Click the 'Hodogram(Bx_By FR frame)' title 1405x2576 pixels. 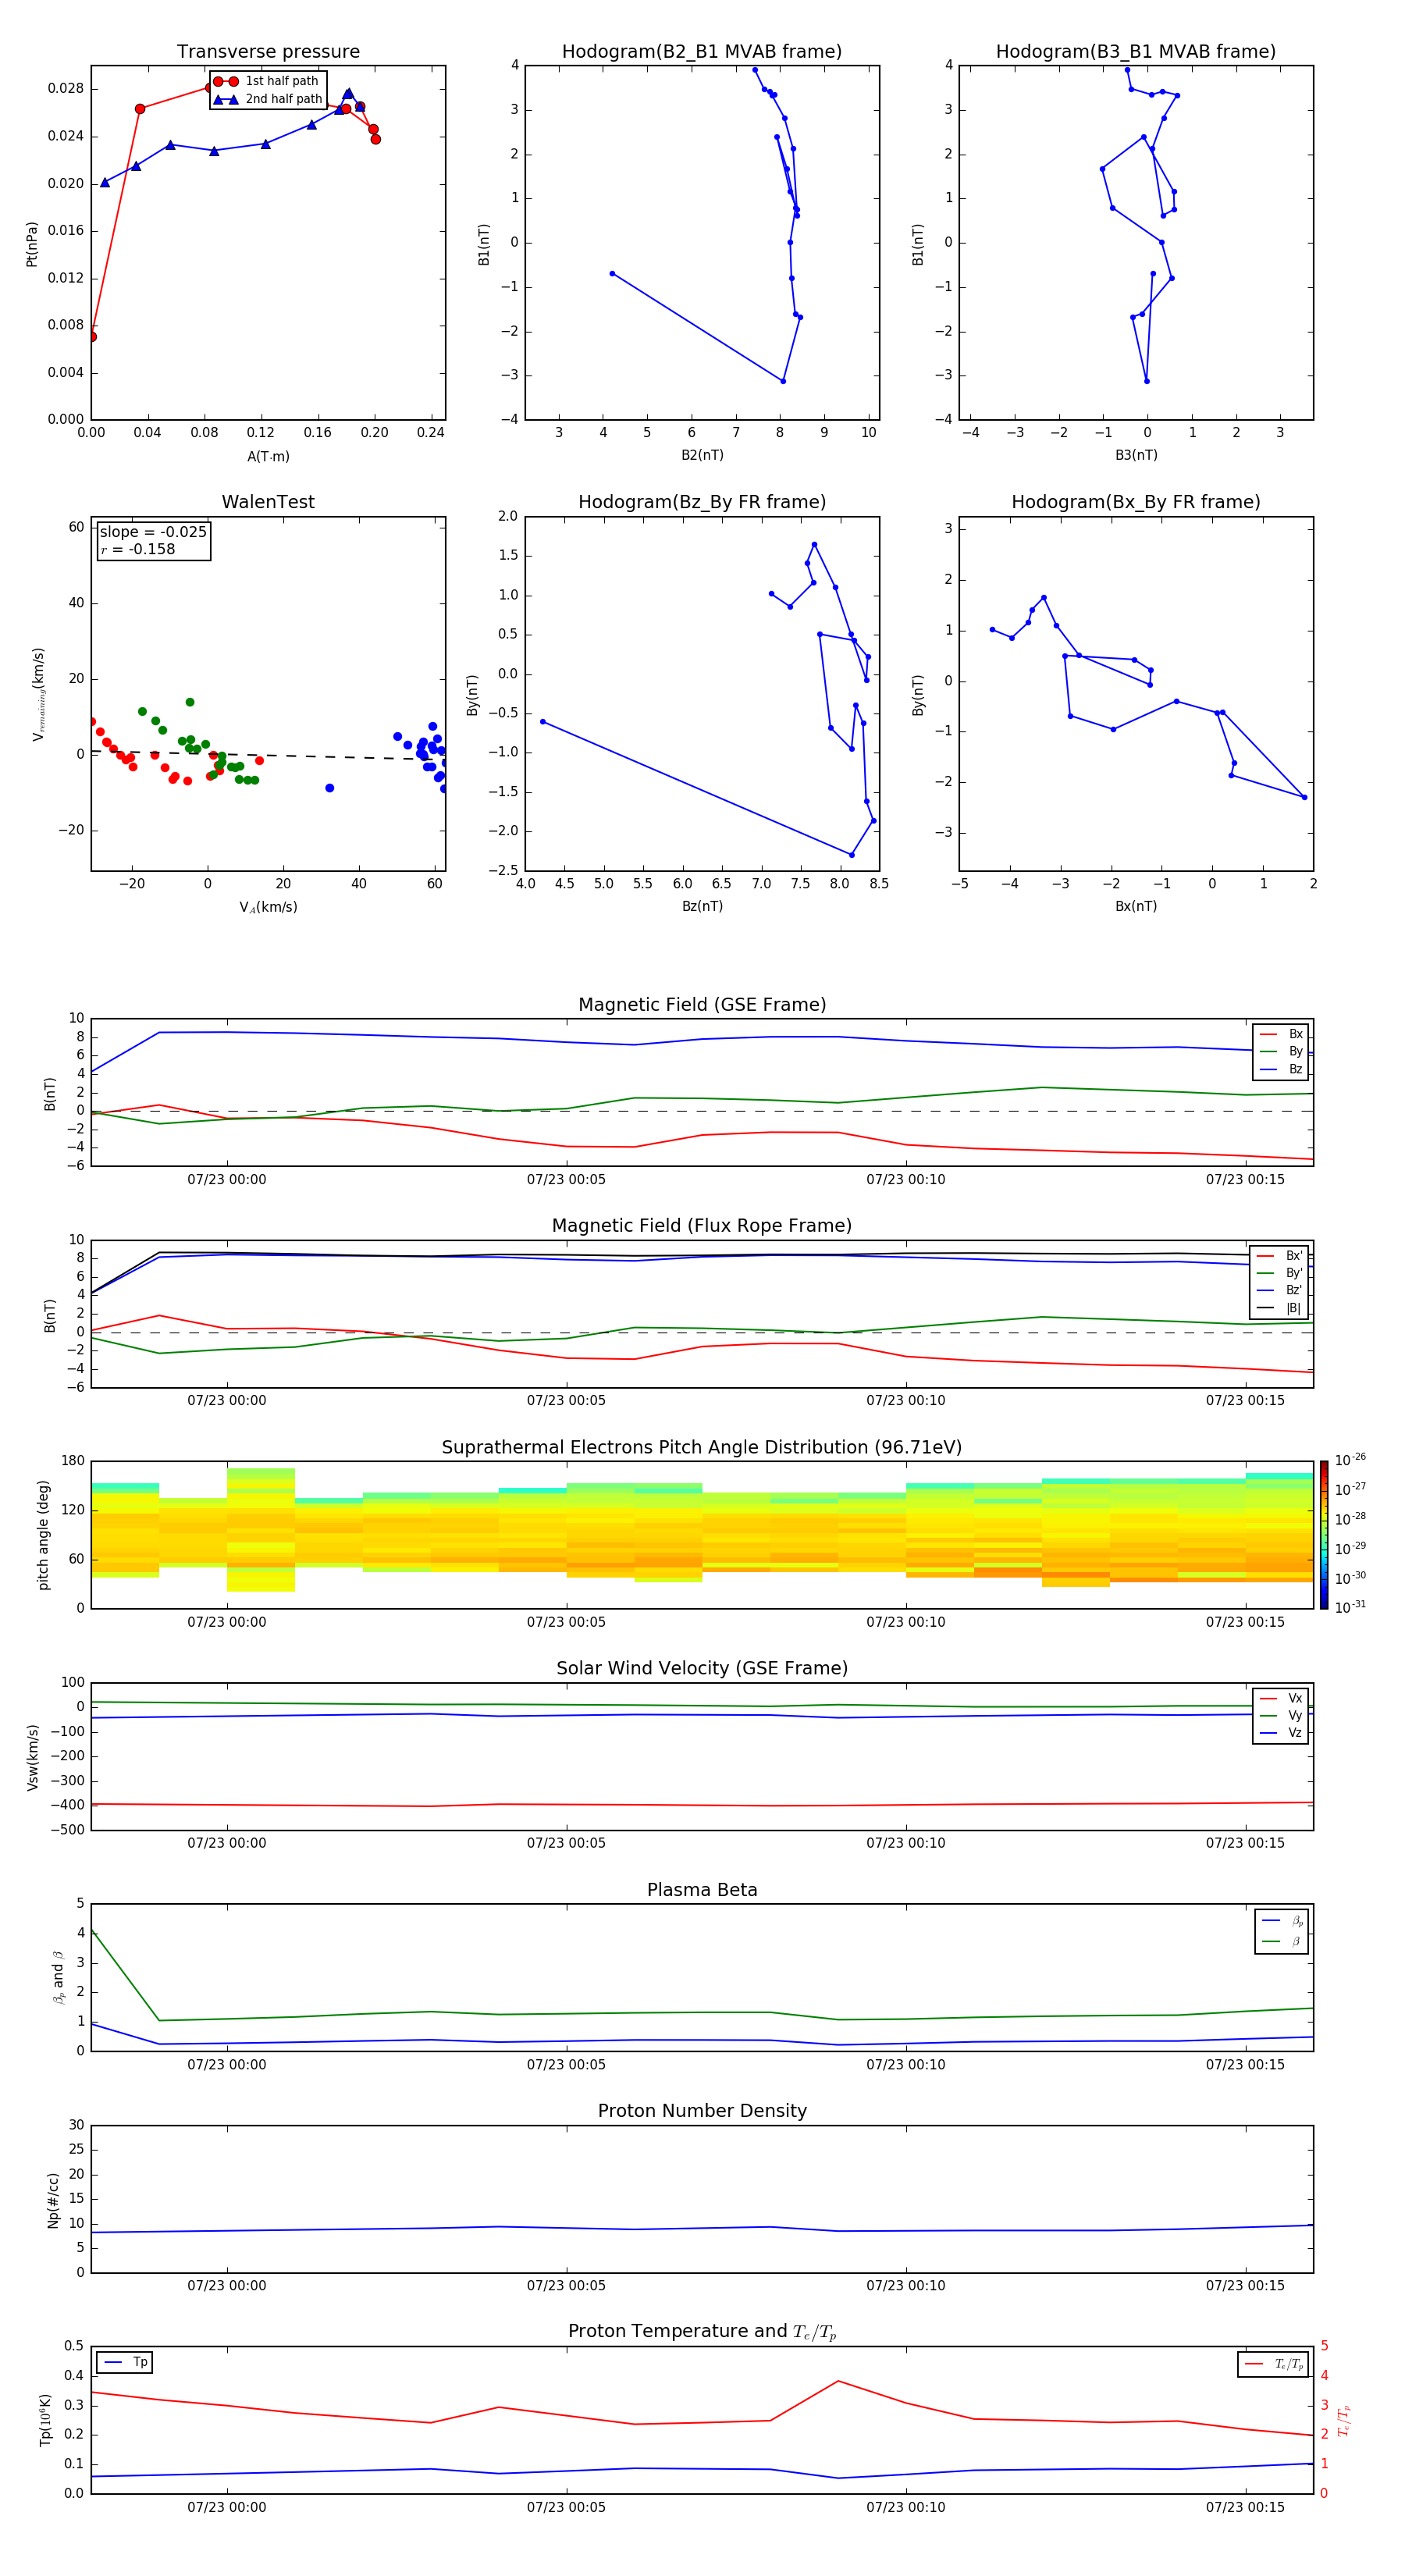[x=1136, y=502]
